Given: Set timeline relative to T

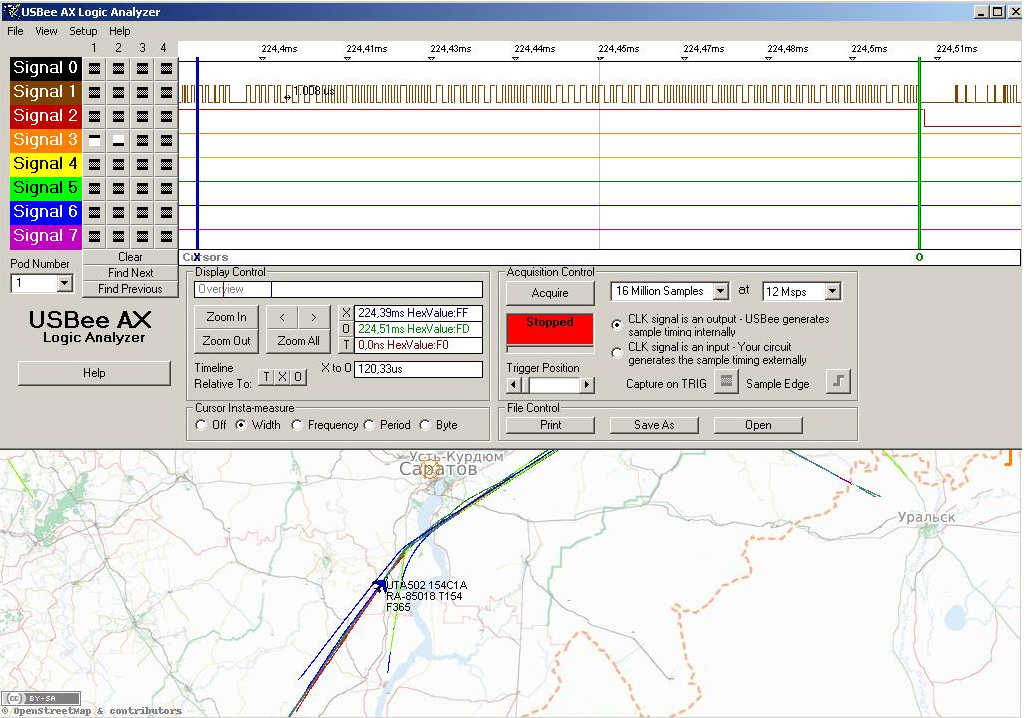Looking at the screenshot, I should 267,377.
